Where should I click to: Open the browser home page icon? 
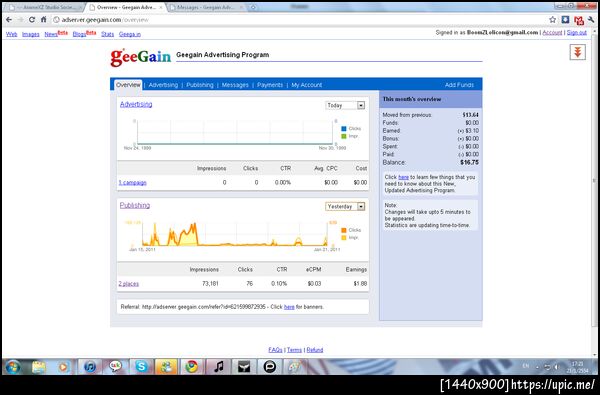(x=44, y=20)
